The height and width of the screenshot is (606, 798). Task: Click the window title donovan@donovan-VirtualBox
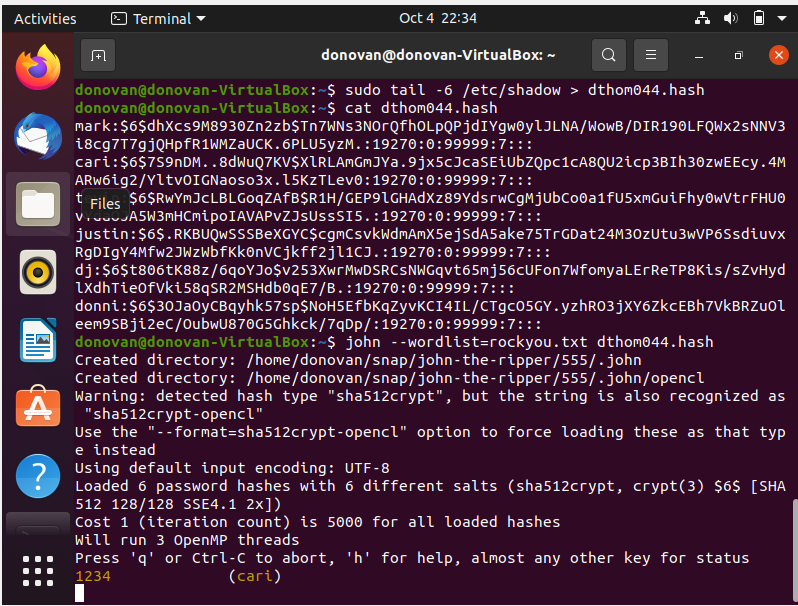[438, 55]
